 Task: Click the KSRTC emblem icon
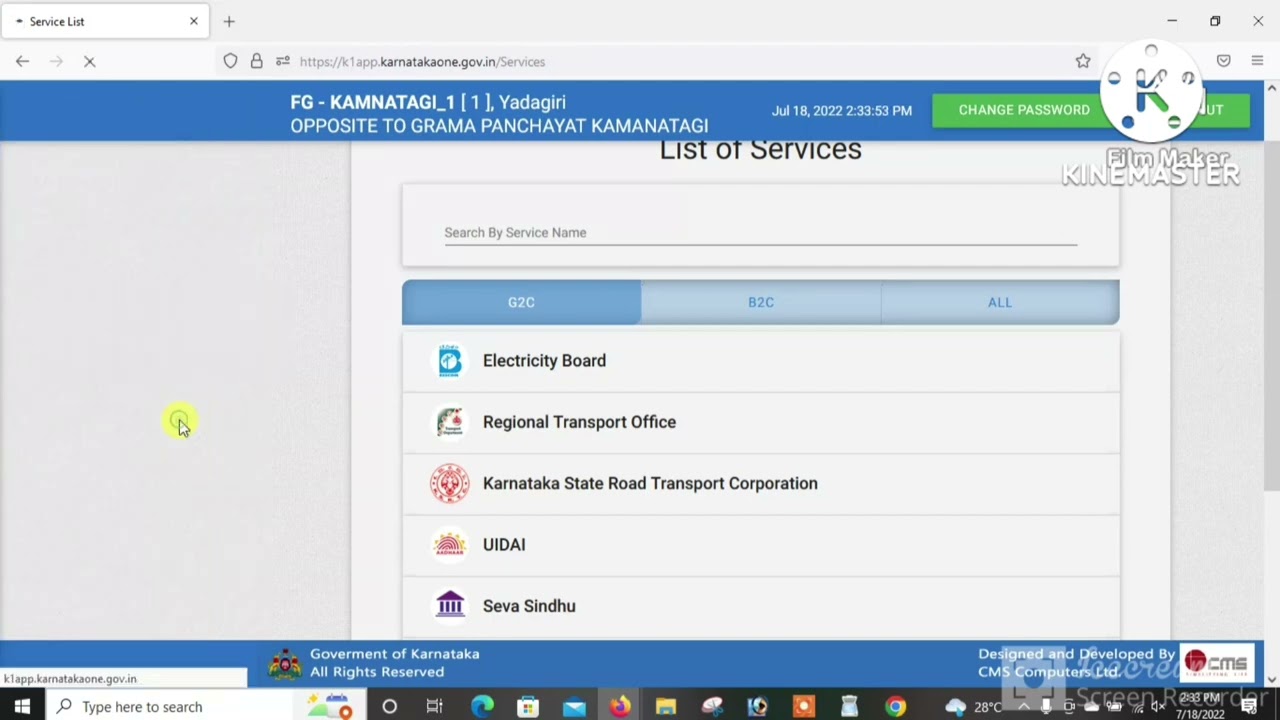tap(450, 483)
